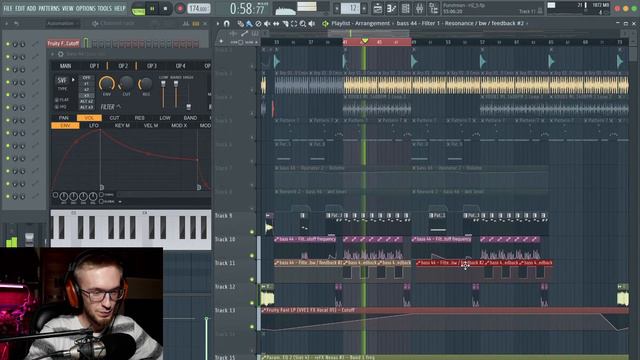Open the Channel rack icon in top toolbar

pos(405,8)
